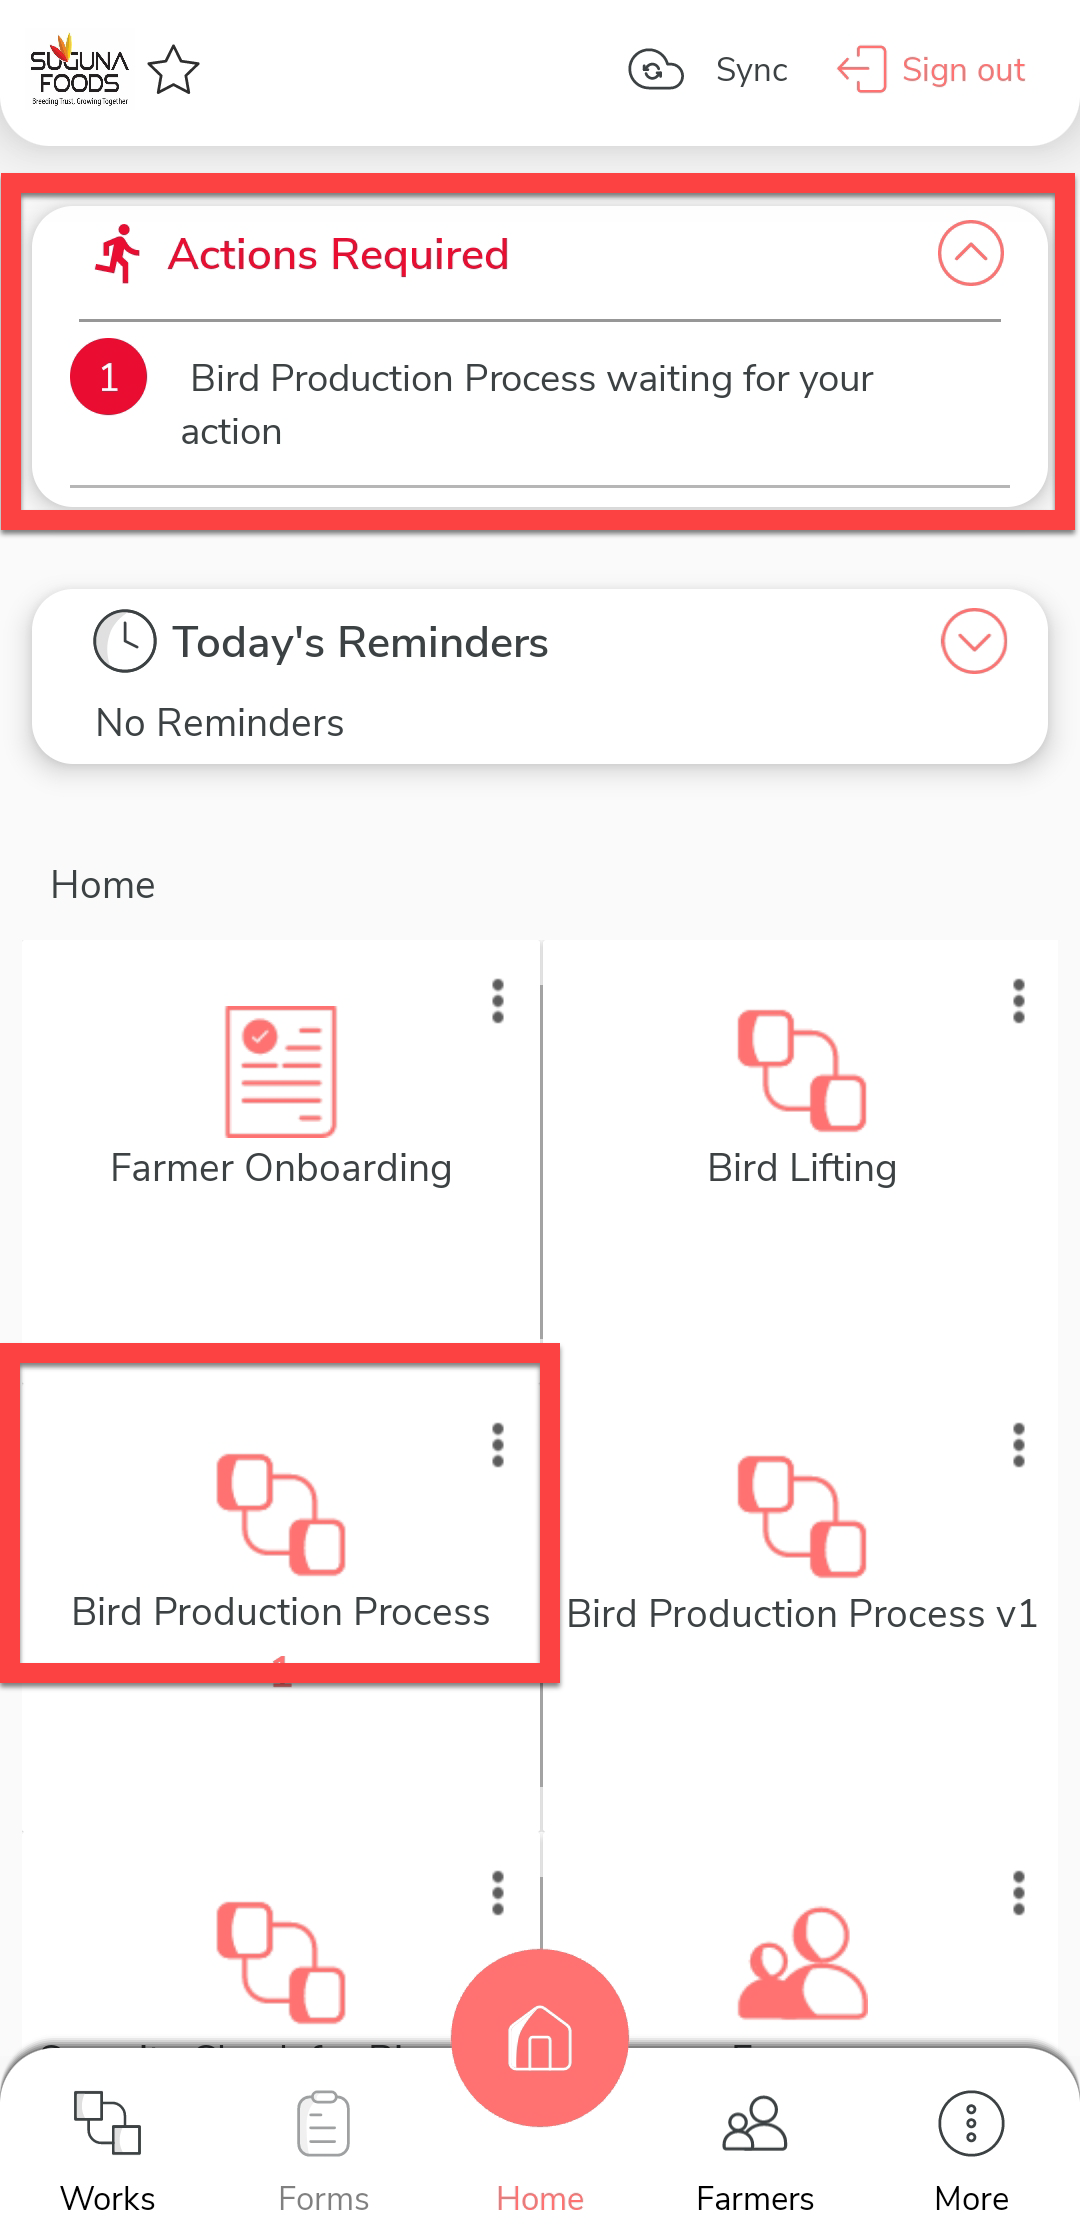Image resolution: width=1080 pixels, height=2226 pixels.
Task: Click the Suguna Foods logo
Action: click(x=79, y=70)
